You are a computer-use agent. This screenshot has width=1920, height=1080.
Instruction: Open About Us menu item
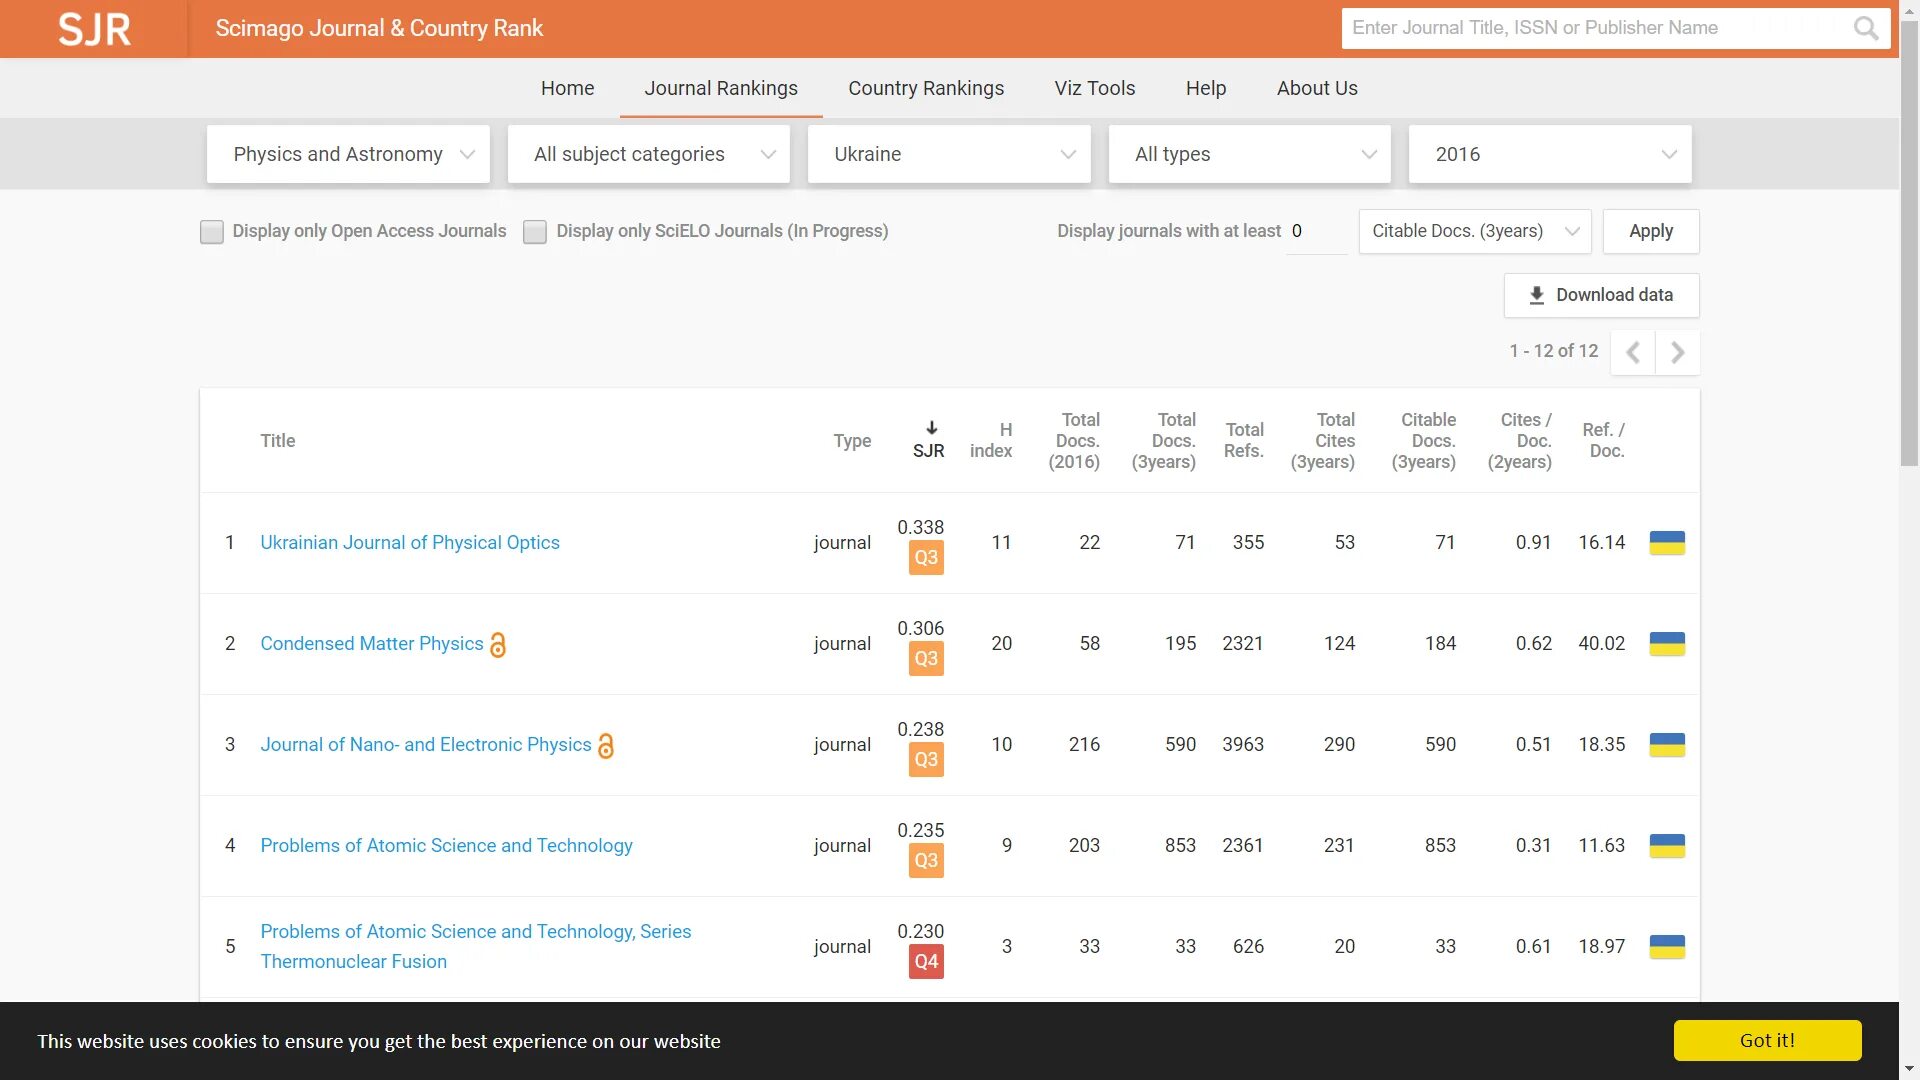1317,88
